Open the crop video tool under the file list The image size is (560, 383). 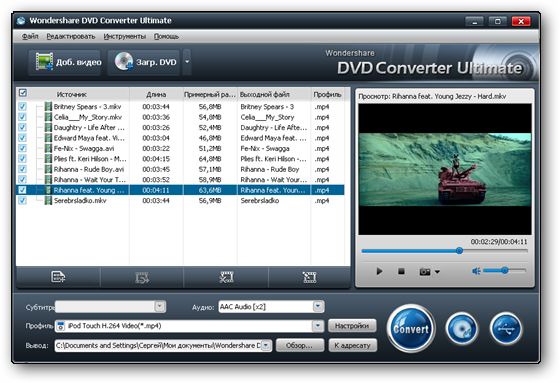309,277
